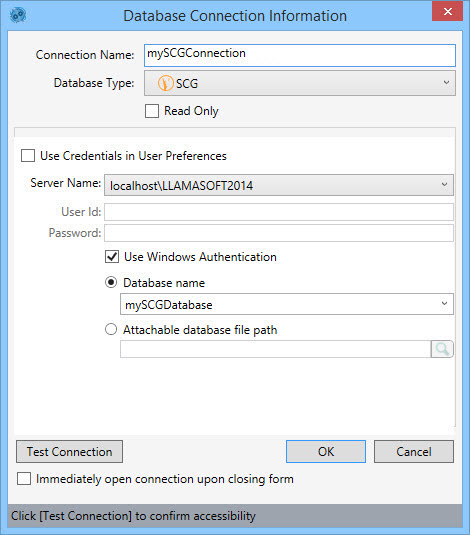Image resolution: width=470 pixels, height=535 pixels.
Task: Click the attachable database file path textbox
Action: 276,349
